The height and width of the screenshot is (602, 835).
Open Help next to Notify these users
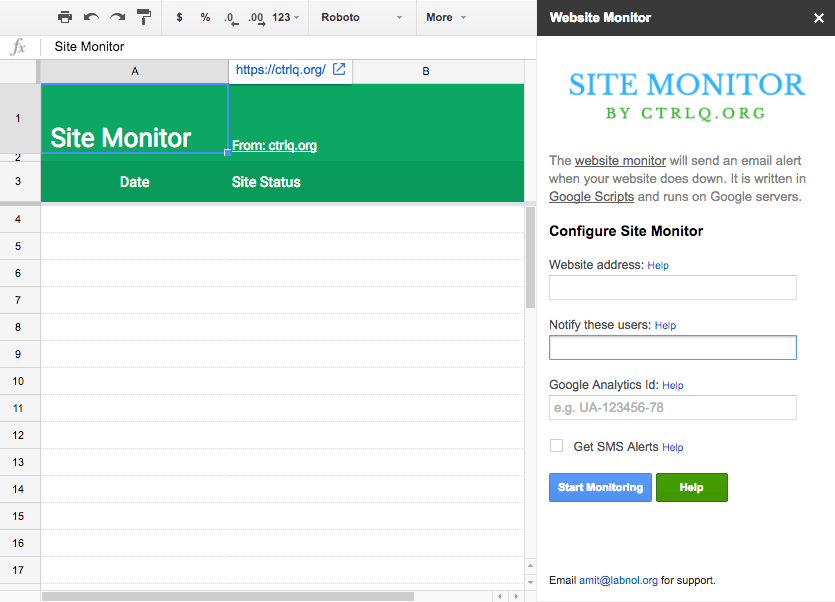coord(665,326)
